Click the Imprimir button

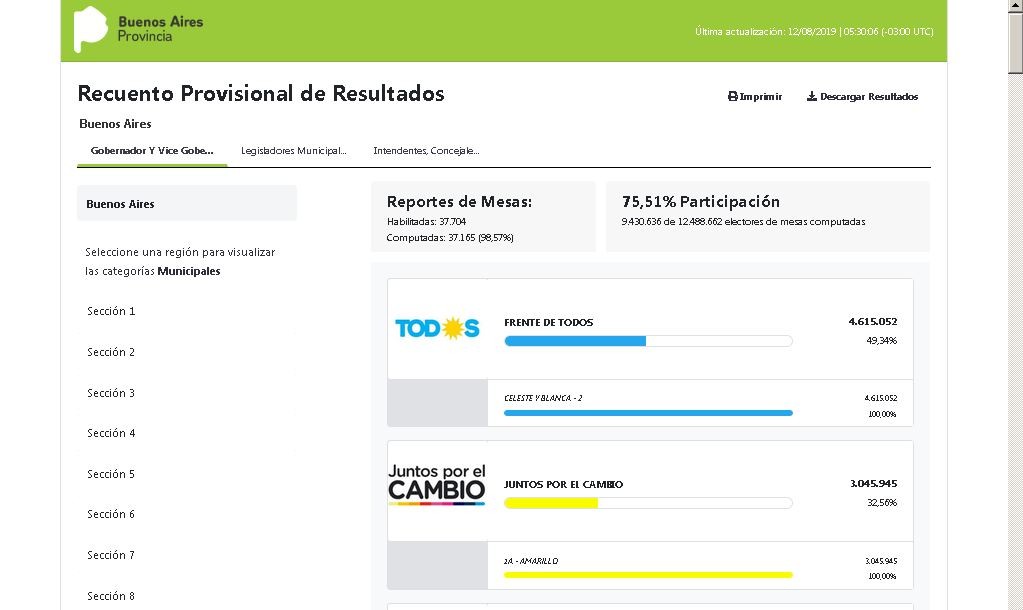click(755, 97)
